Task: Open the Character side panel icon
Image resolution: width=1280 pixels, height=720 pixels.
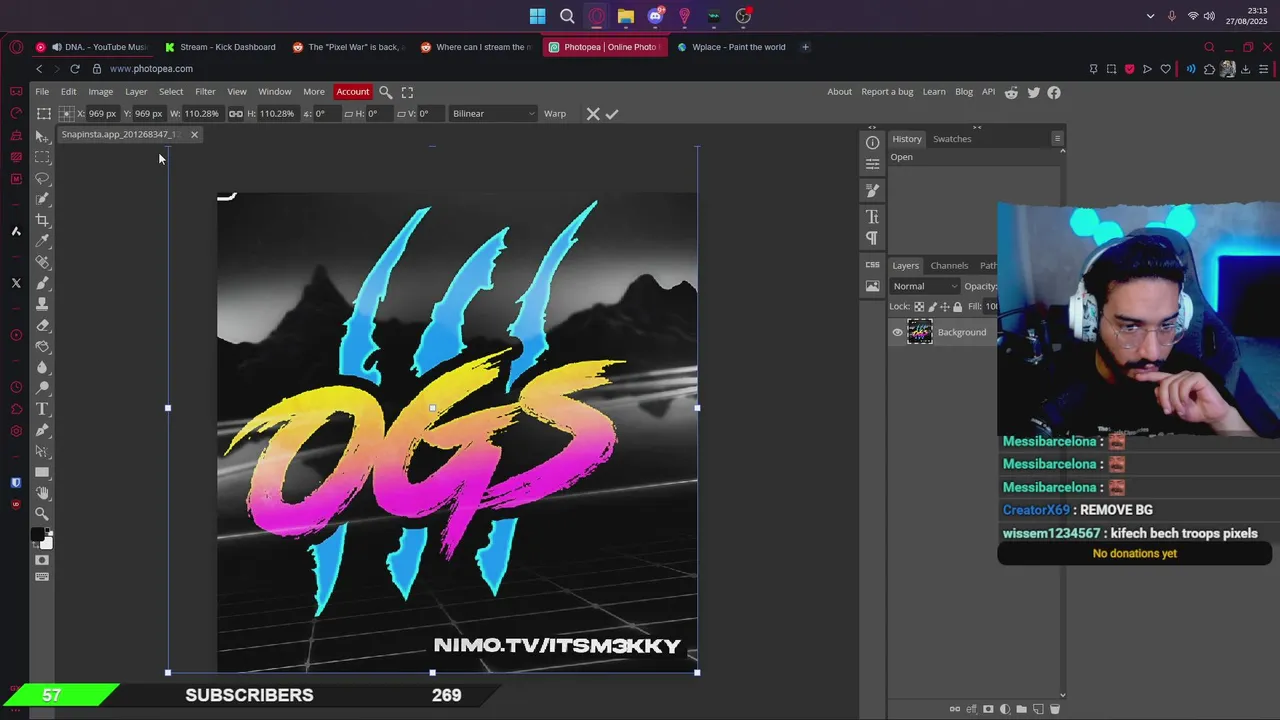Action: (872, 216)
